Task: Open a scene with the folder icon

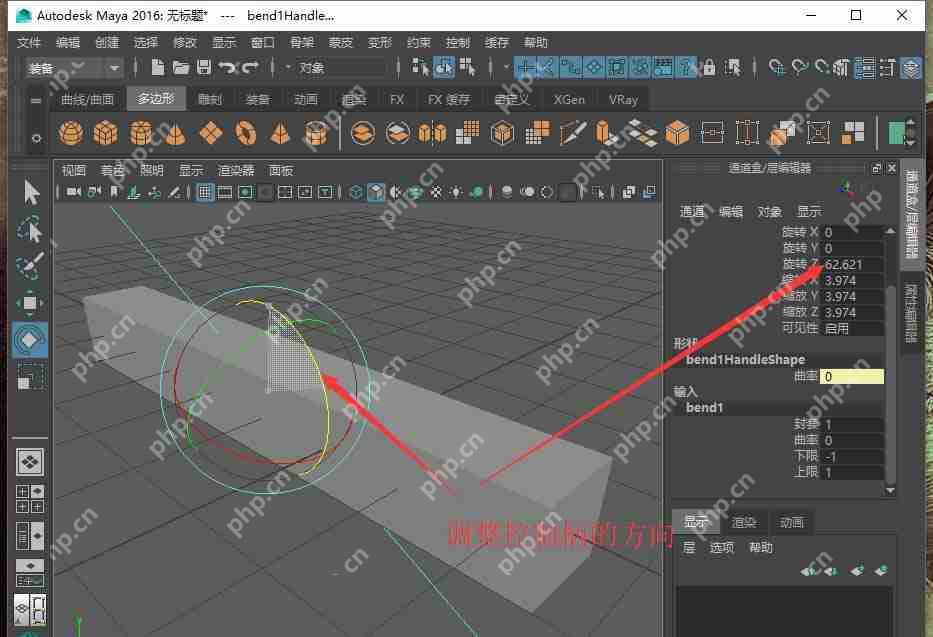Action: pos(181,67)
